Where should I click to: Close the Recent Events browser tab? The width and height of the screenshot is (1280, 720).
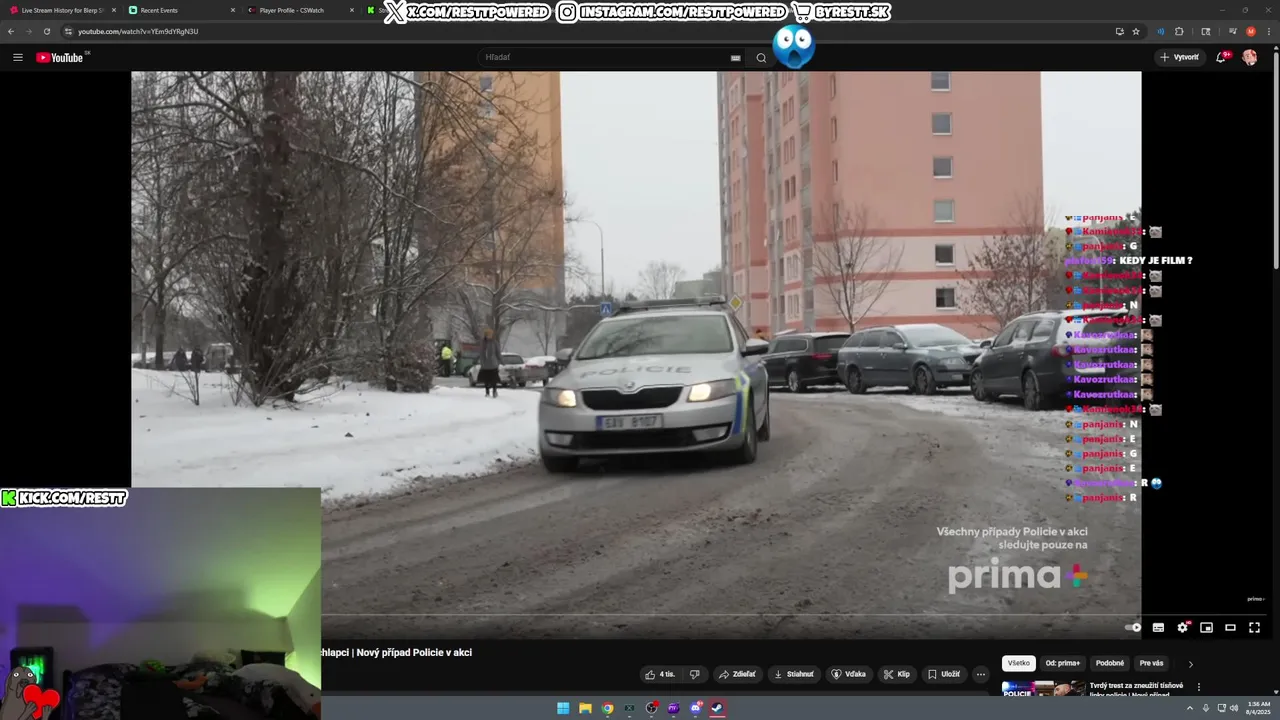tap(233, 10)
